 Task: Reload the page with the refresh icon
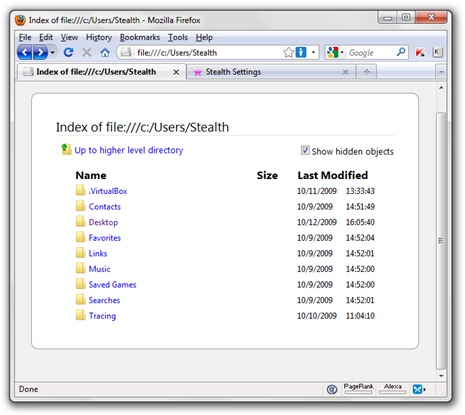[x=69, y=52]
